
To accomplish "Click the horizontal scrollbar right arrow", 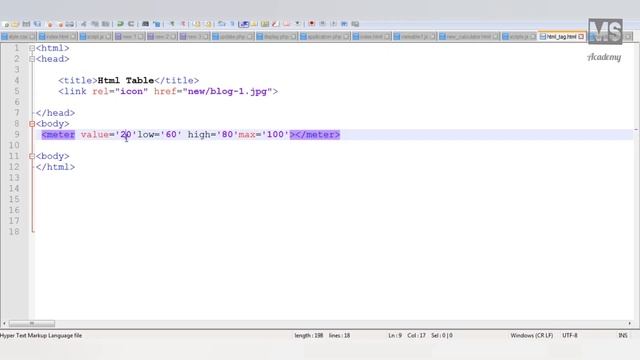I will (x=629, y=324).
